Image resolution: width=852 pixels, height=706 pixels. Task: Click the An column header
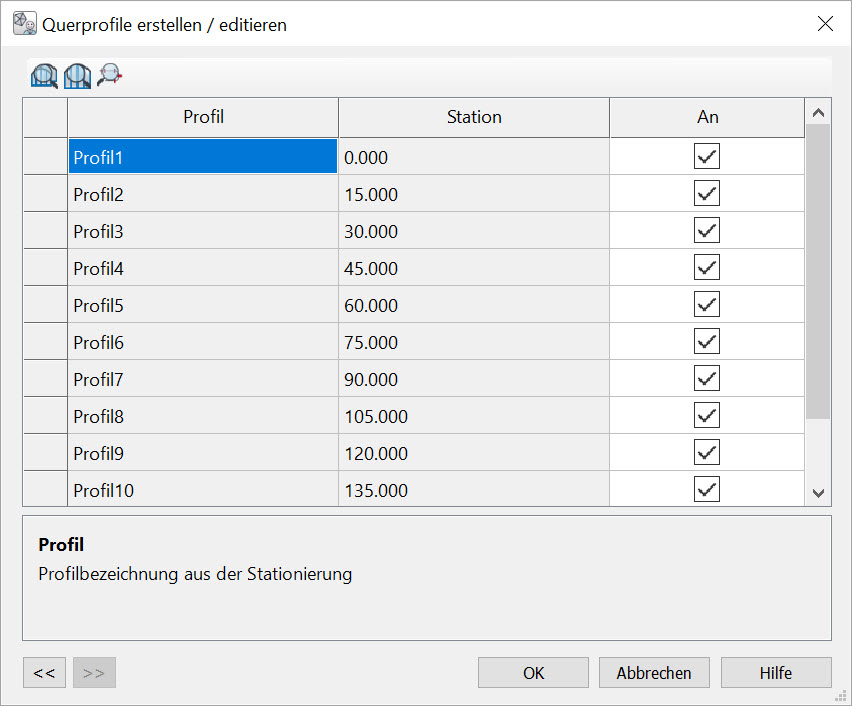pos(707,117)
